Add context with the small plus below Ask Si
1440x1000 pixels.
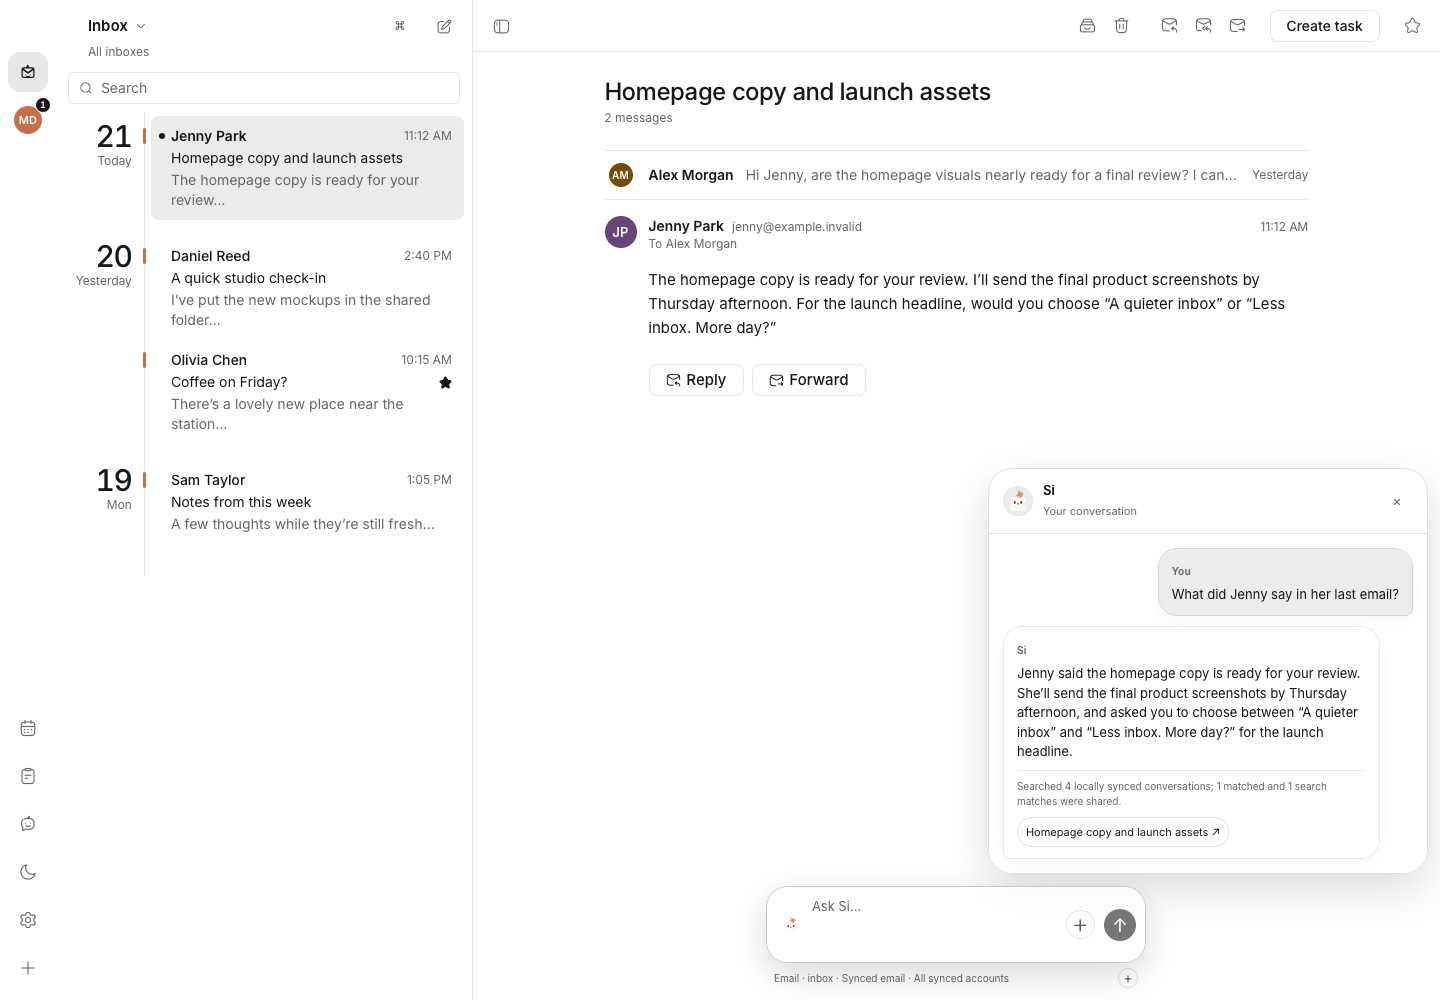(1128, 979)
